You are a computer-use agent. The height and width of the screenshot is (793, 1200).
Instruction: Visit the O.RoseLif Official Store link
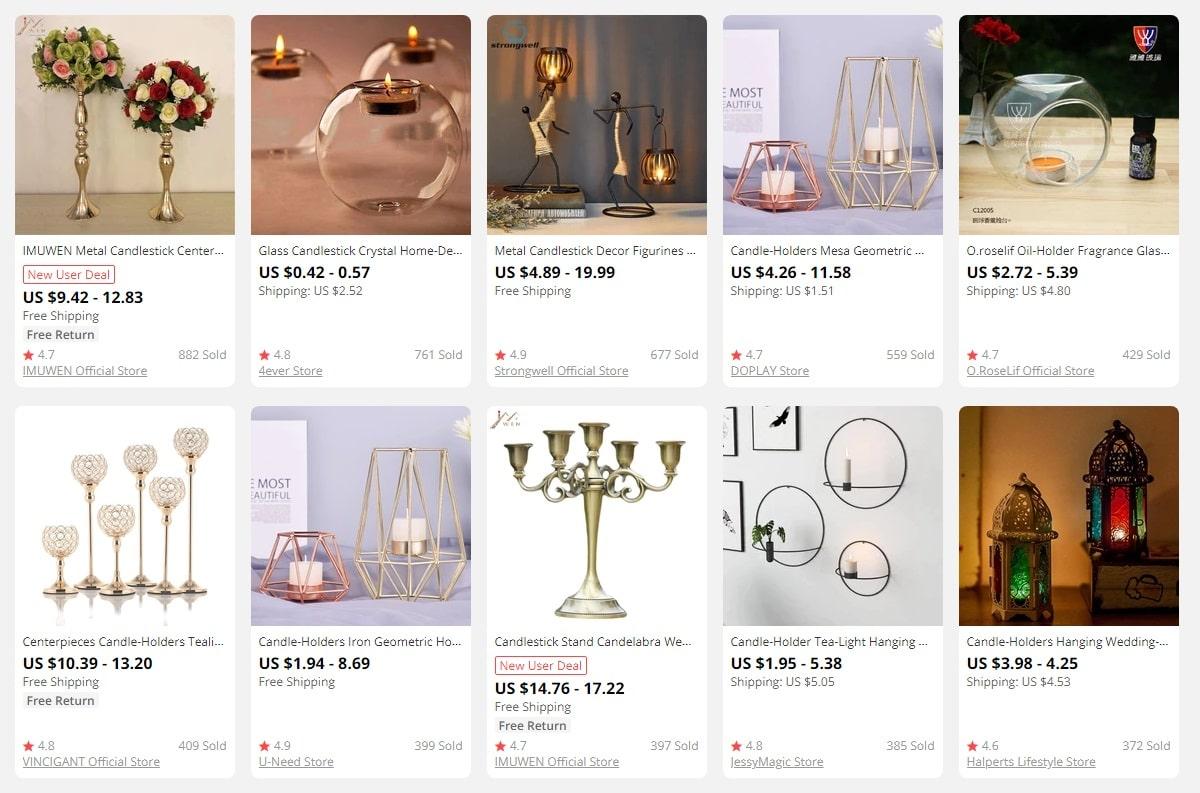1030,371
